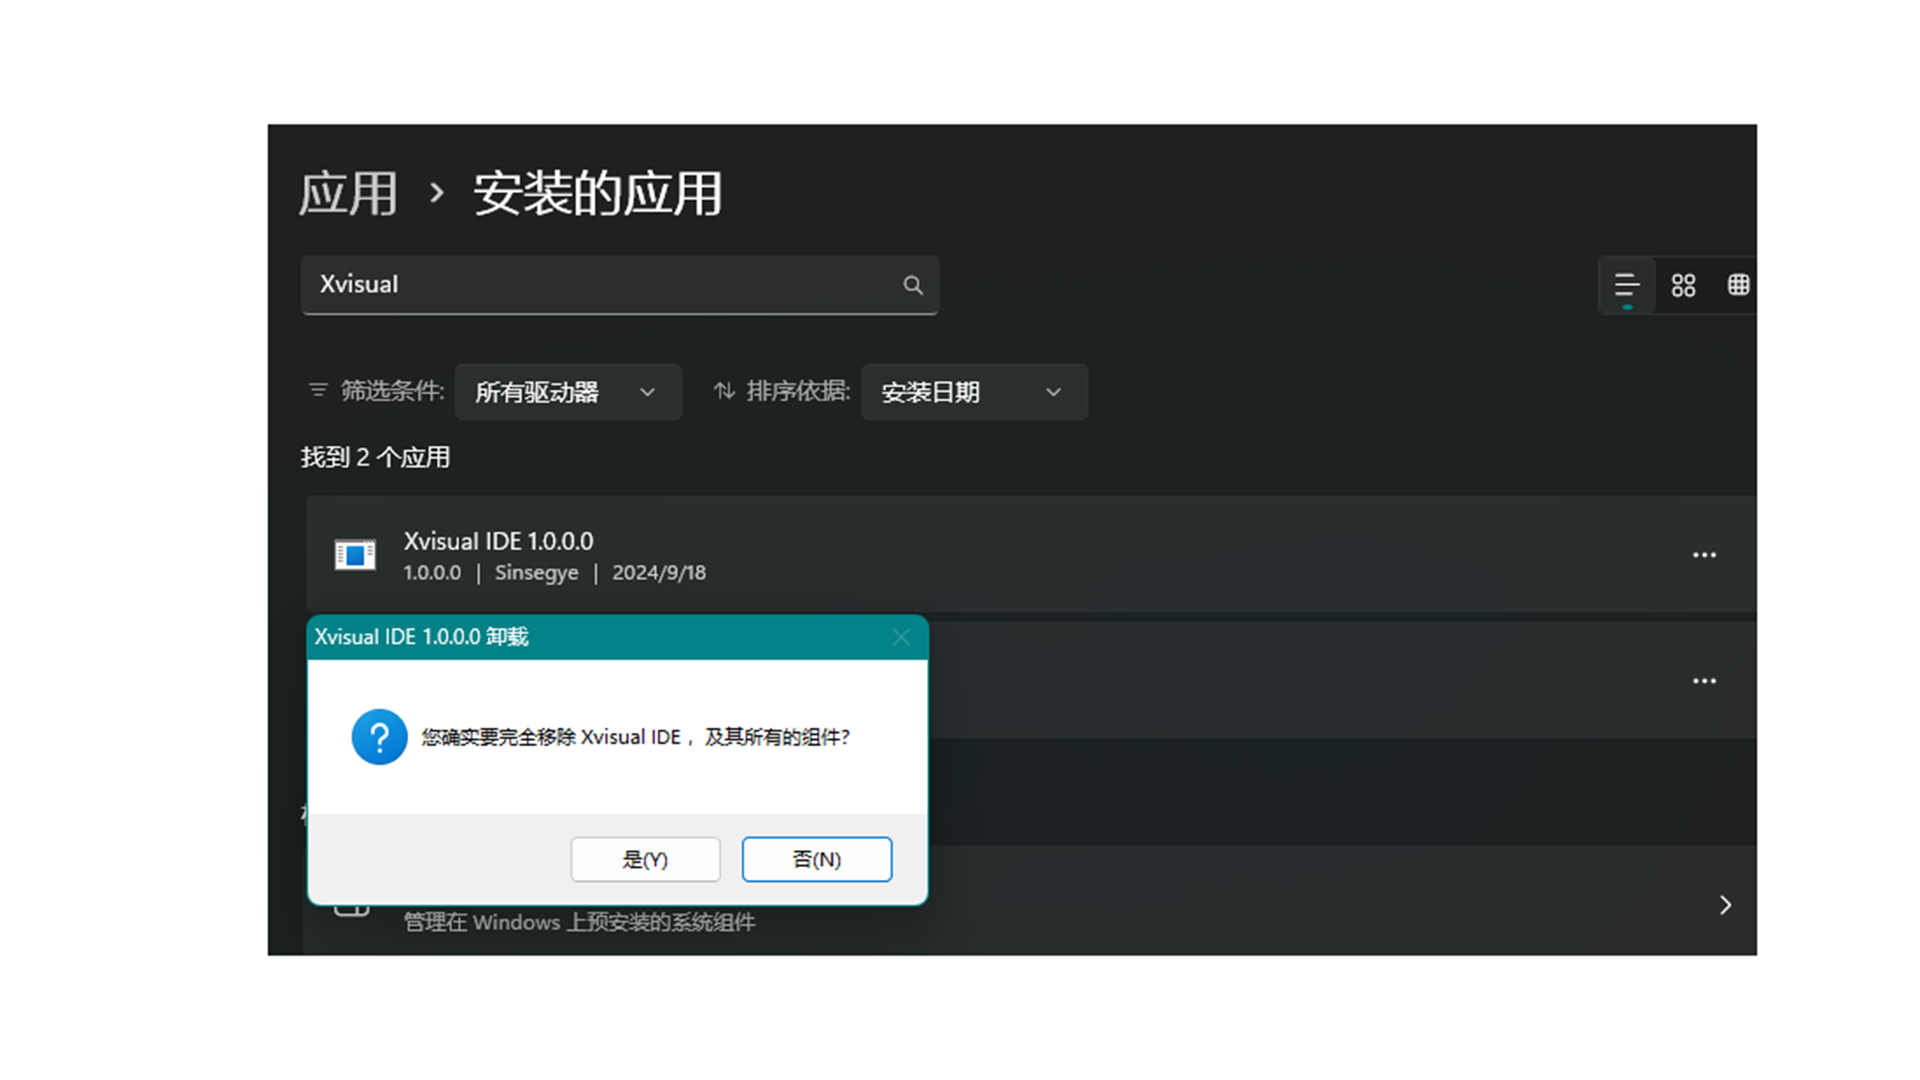Switch to grid view layout
Viewport: 1920px width, 1080px height.
click(1683, 286)
